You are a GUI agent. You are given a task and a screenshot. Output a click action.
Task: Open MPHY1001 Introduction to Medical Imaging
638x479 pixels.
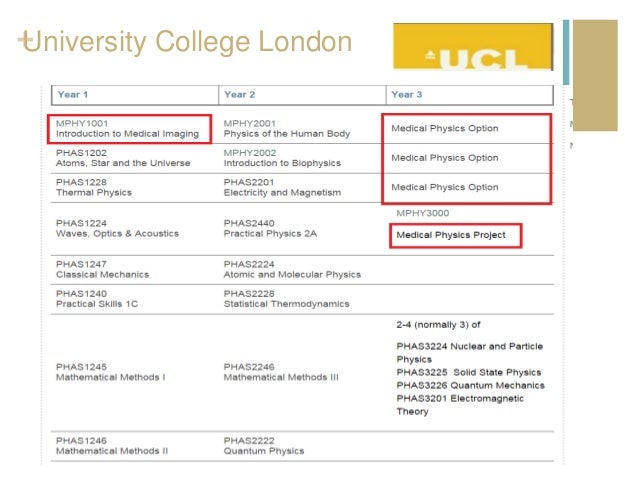click(129, 129)
